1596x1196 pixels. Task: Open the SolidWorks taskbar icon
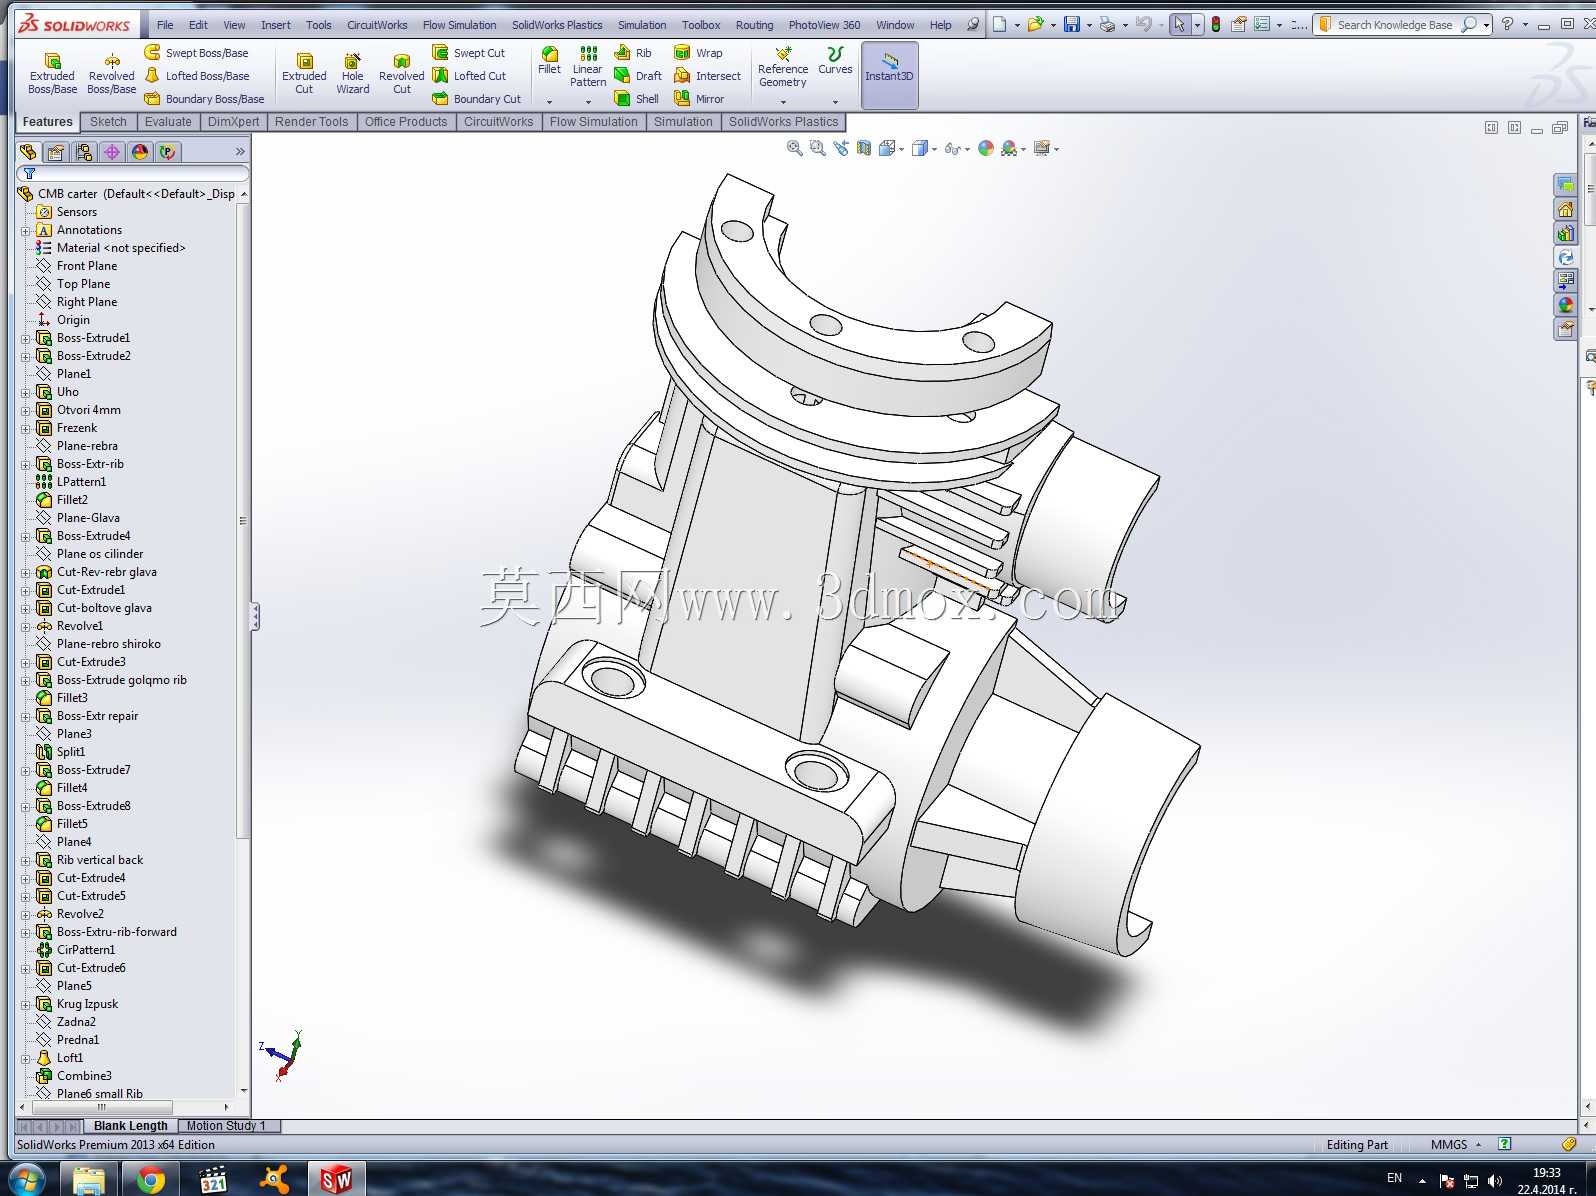tap(336, 1180)
